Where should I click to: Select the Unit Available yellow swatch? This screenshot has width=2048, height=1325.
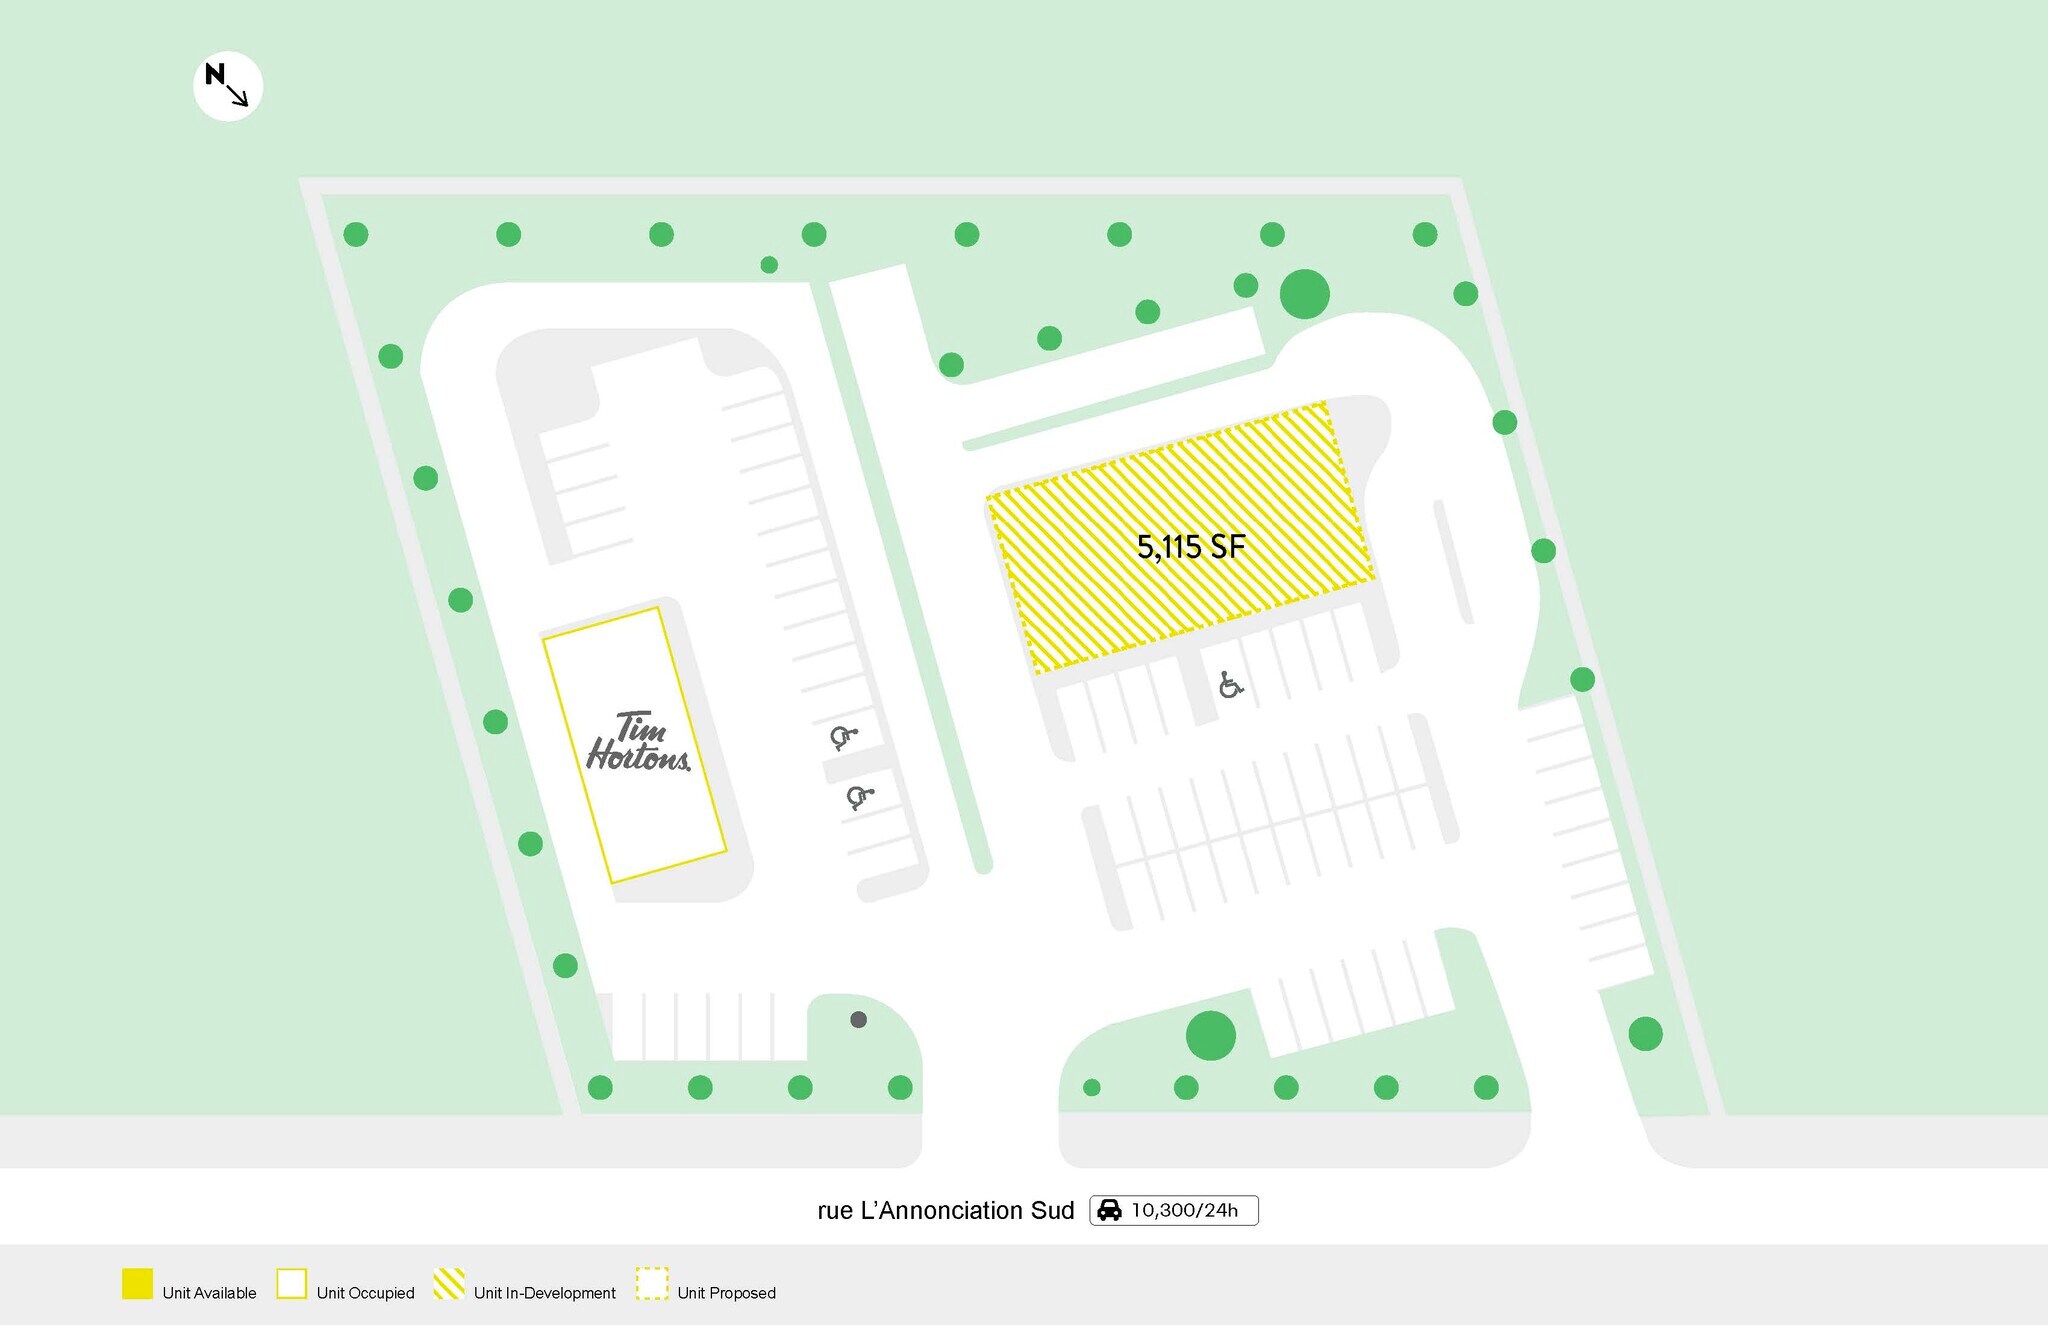point(137,1283)
